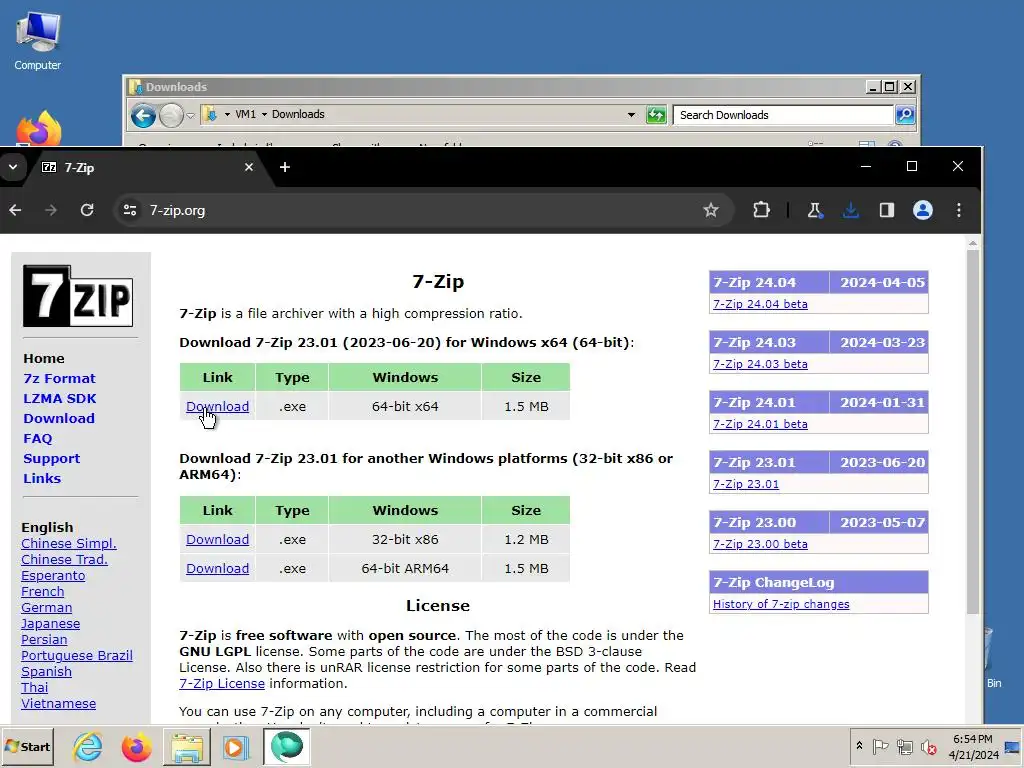Open the 7-Zip License link
The height and width of the screenshot is (768, 1024).
click(222, 683)
